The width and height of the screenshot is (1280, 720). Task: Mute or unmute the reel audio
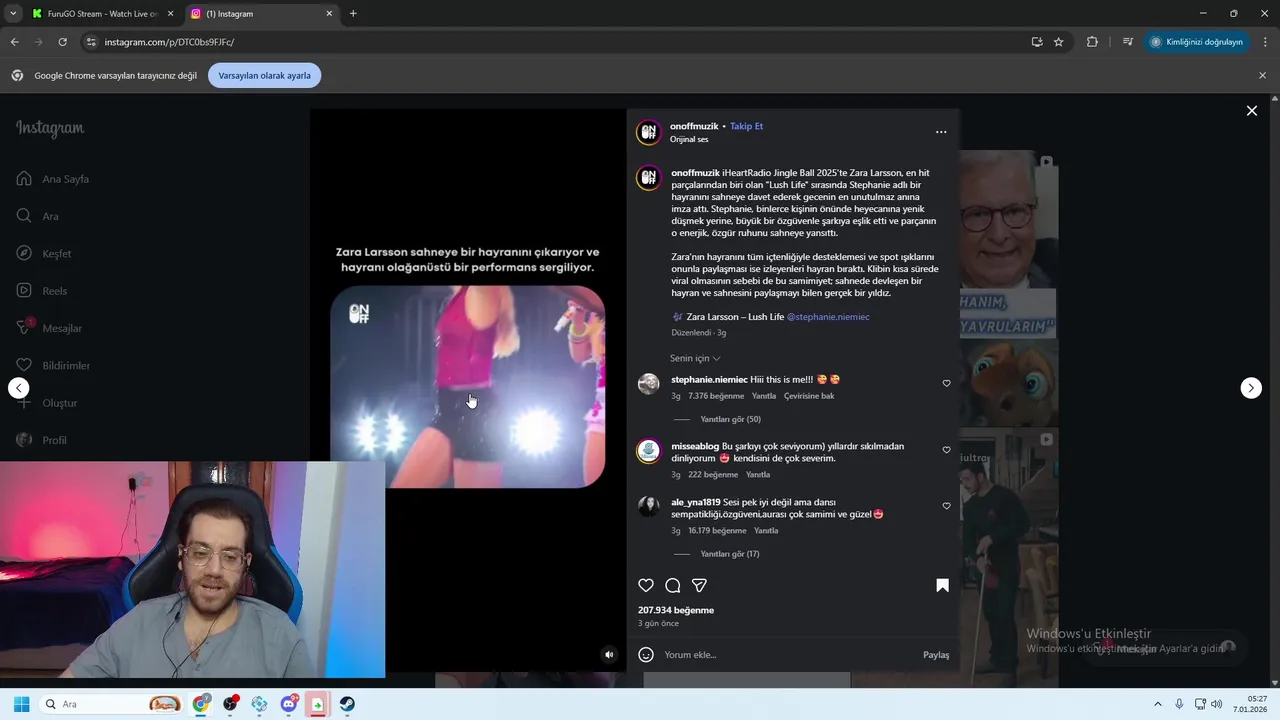[x=609, y=655]
